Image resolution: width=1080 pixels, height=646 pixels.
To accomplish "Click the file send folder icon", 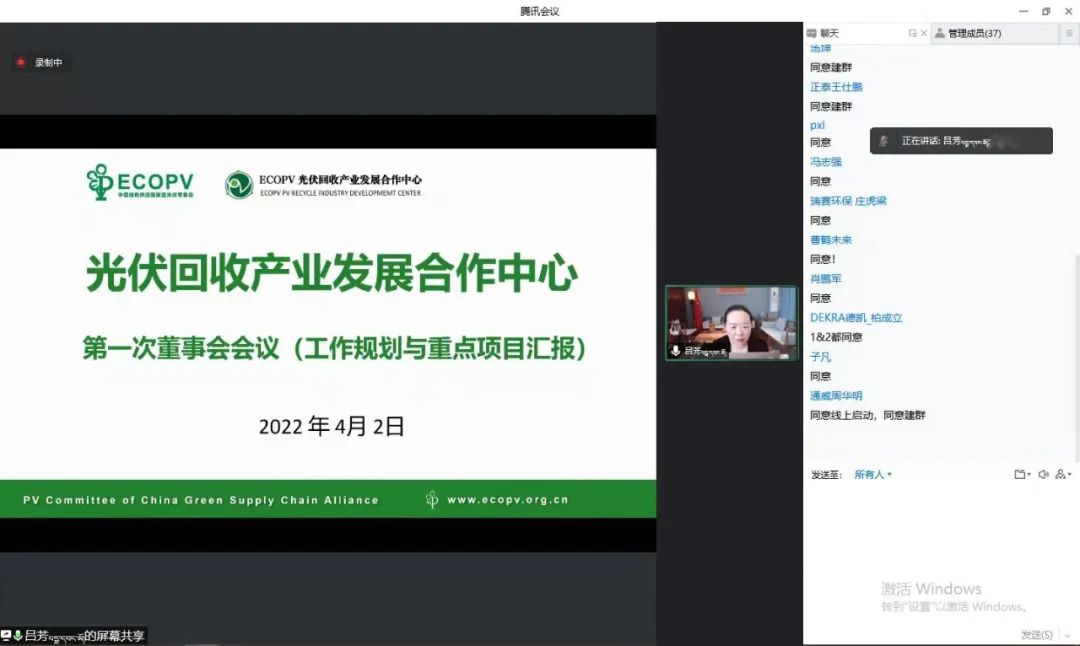I will [1020, 474].
